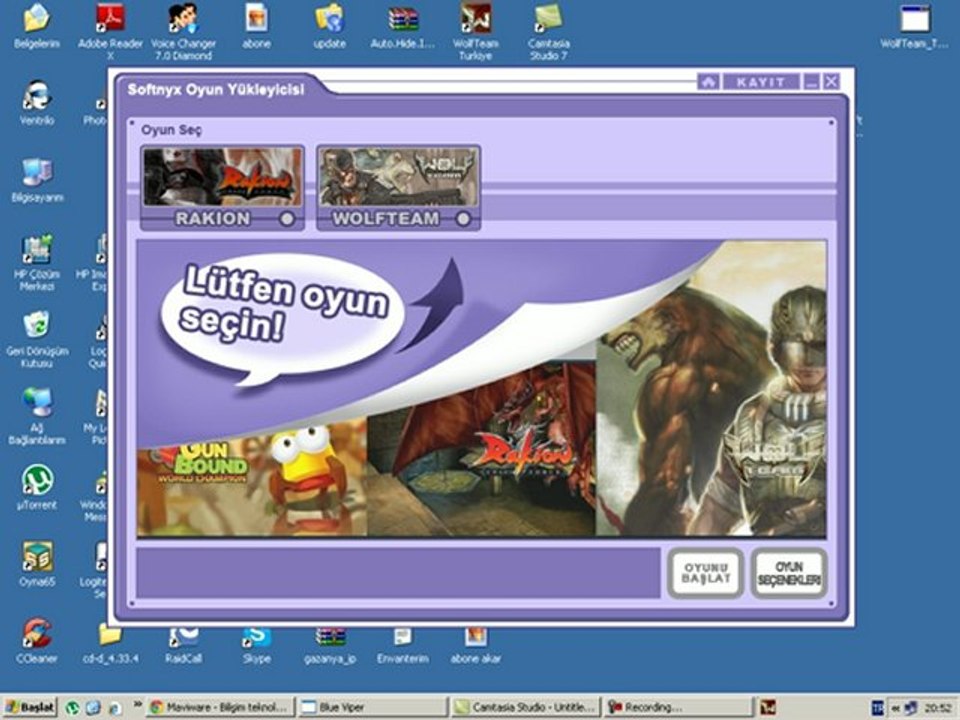Open Belgelerim desktop folder icon
The height and width of the screenshot is (720, 960).
coord(37,26)
